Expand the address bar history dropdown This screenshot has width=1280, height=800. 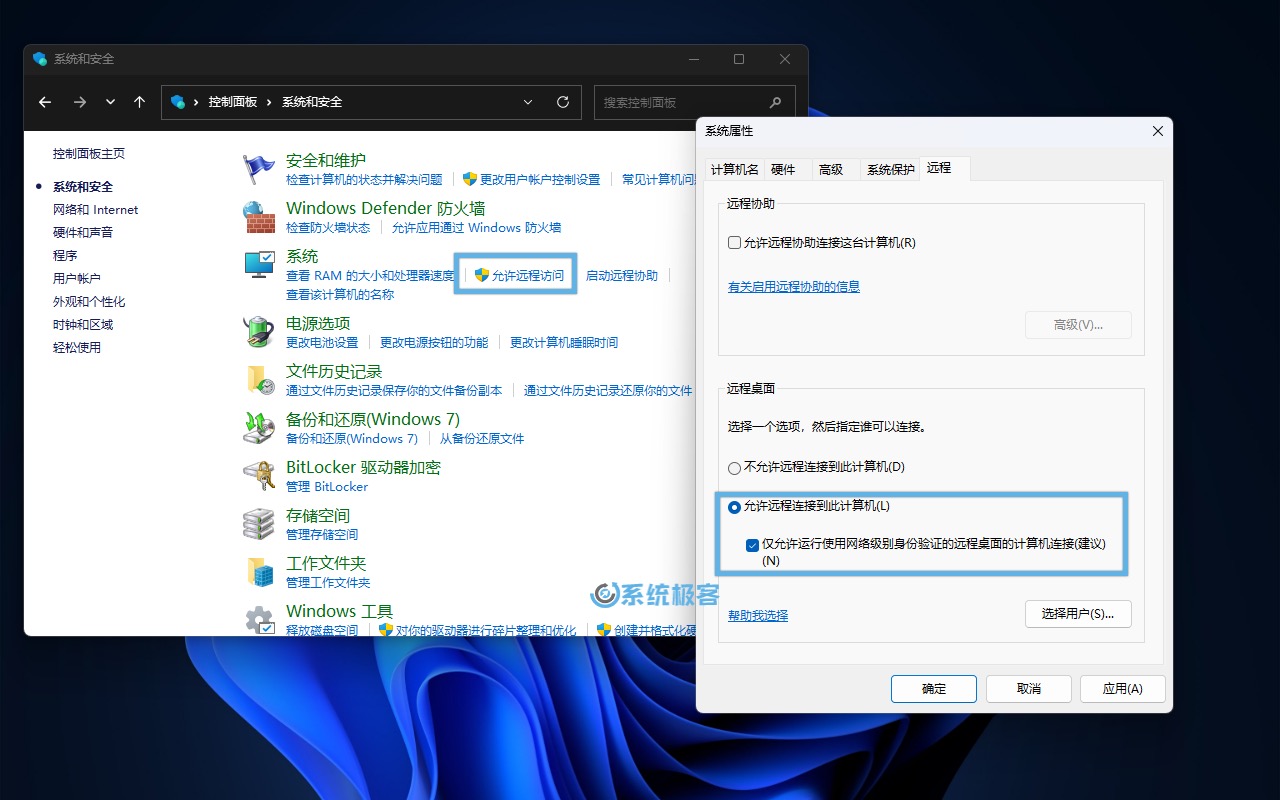click(x=528, y=102)
